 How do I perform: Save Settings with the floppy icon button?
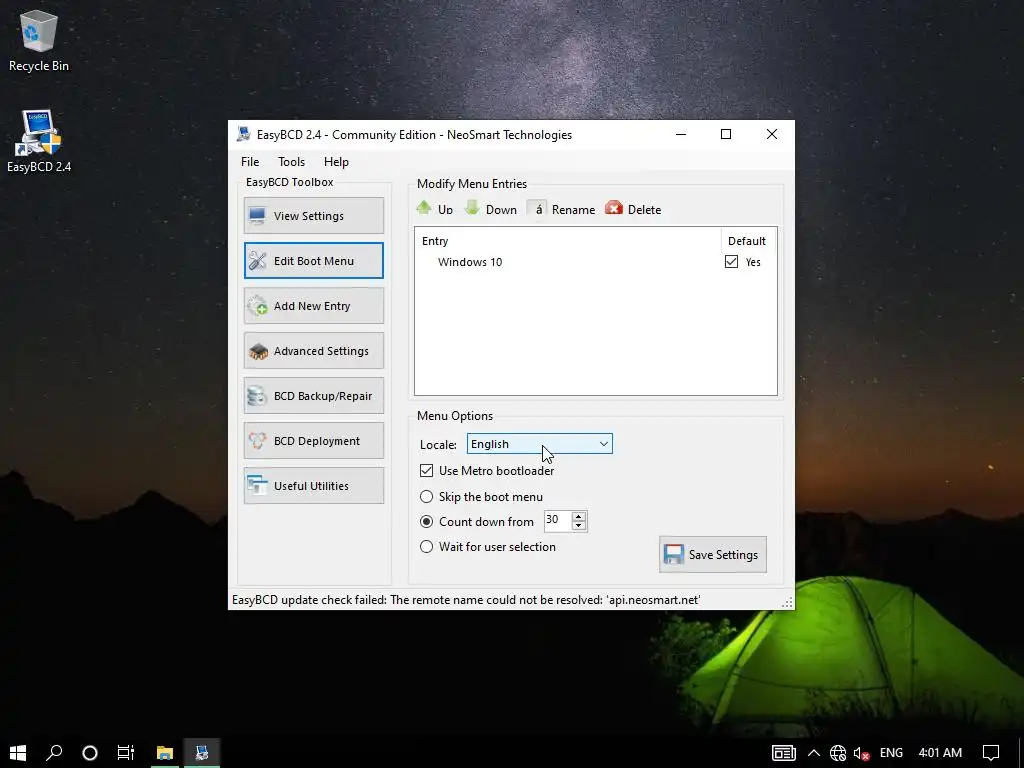[712, 554]
